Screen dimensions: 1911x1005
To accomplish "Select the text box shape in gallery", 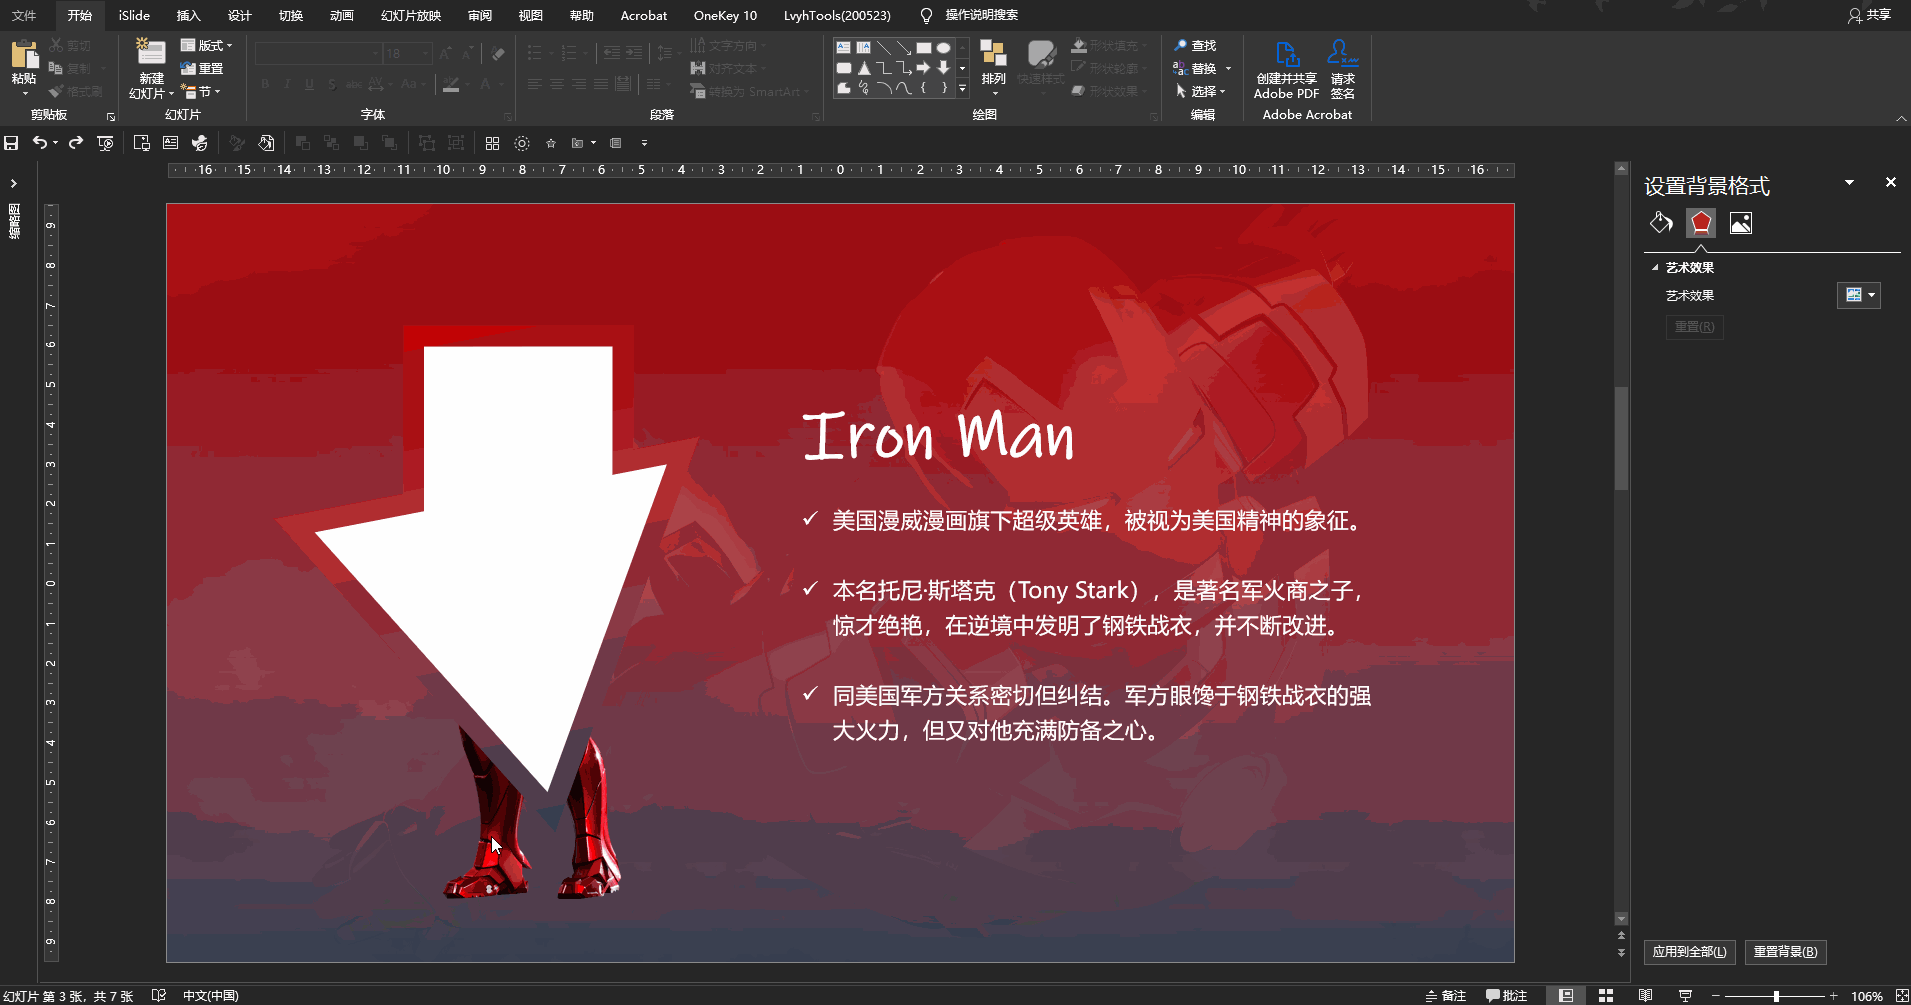I will click(843, 47).
